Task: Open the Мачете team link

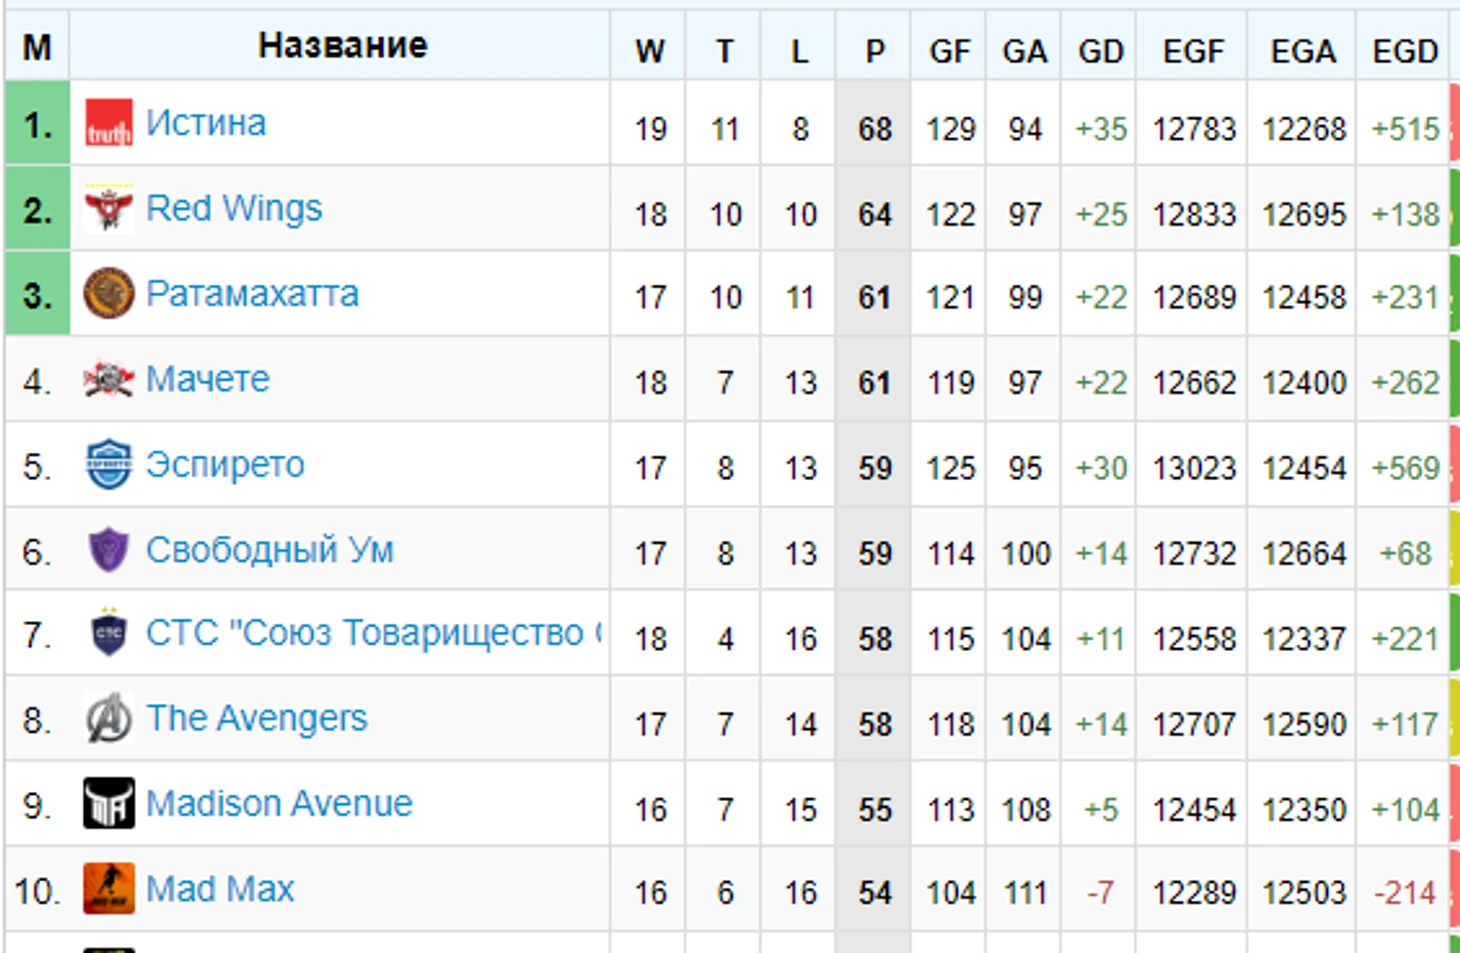Action: [x=208, y=379]
